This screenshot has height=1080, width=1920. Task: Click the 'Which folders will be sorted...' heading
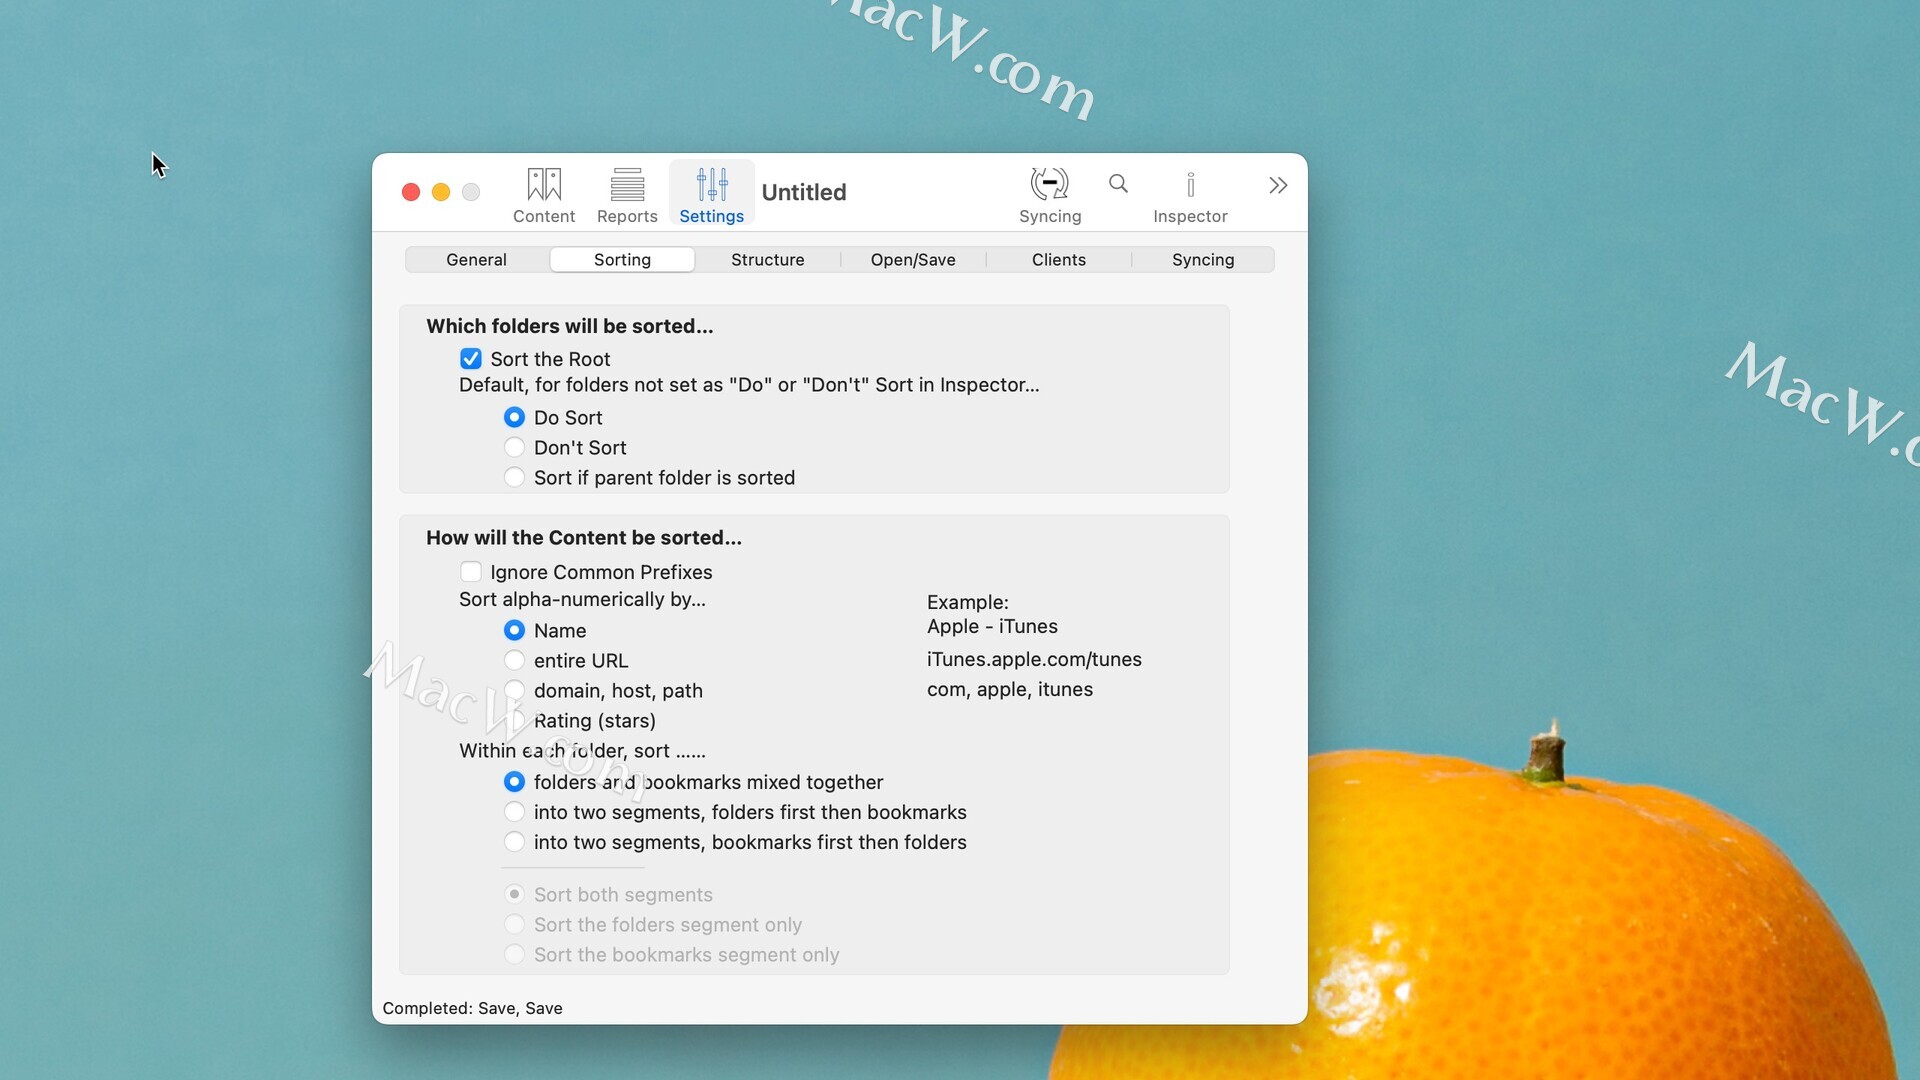(x=570, y=326)
